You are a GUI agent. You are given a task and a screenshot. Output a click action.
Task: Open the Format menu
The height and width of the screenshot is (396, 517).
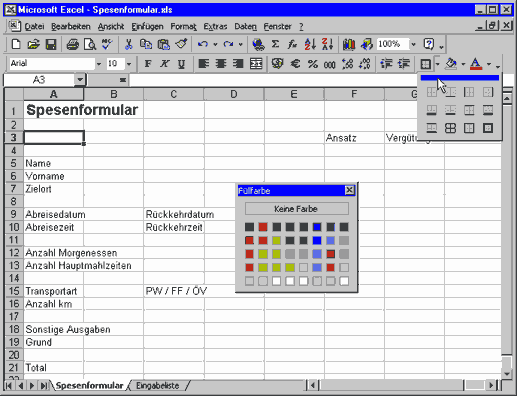(x=183, y=26)
